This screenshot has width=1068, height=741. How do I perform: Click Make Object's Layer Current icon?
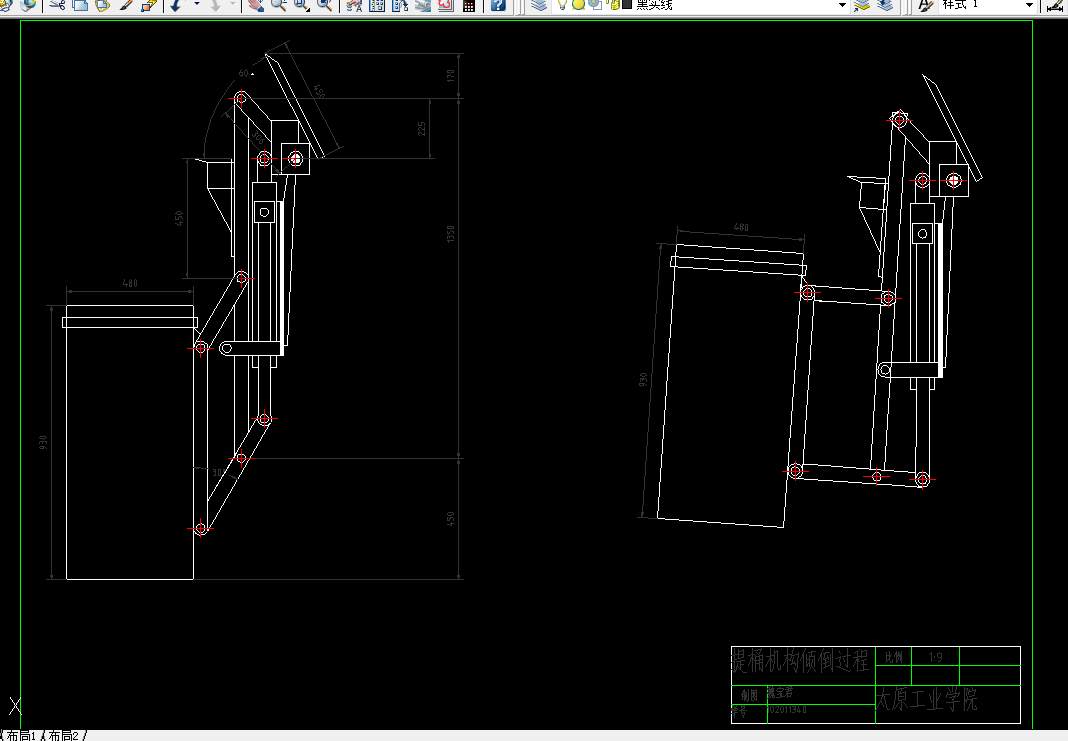click(x=862, y=5)
